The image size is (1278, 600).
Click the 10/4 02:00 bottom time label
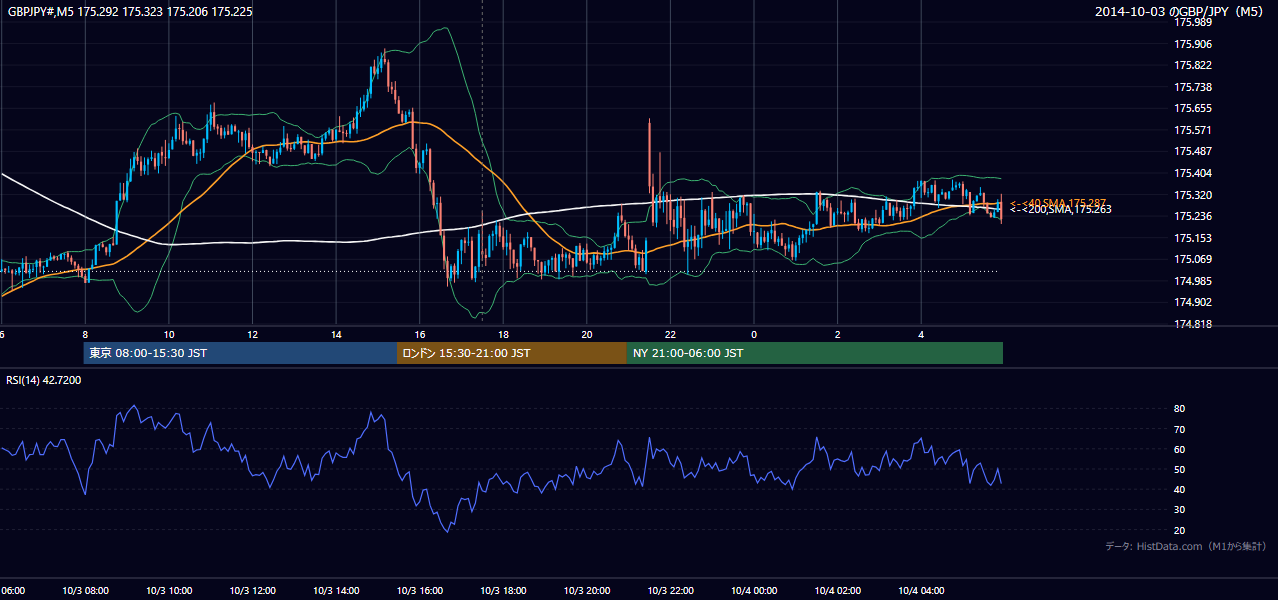(x=837, y=591)
